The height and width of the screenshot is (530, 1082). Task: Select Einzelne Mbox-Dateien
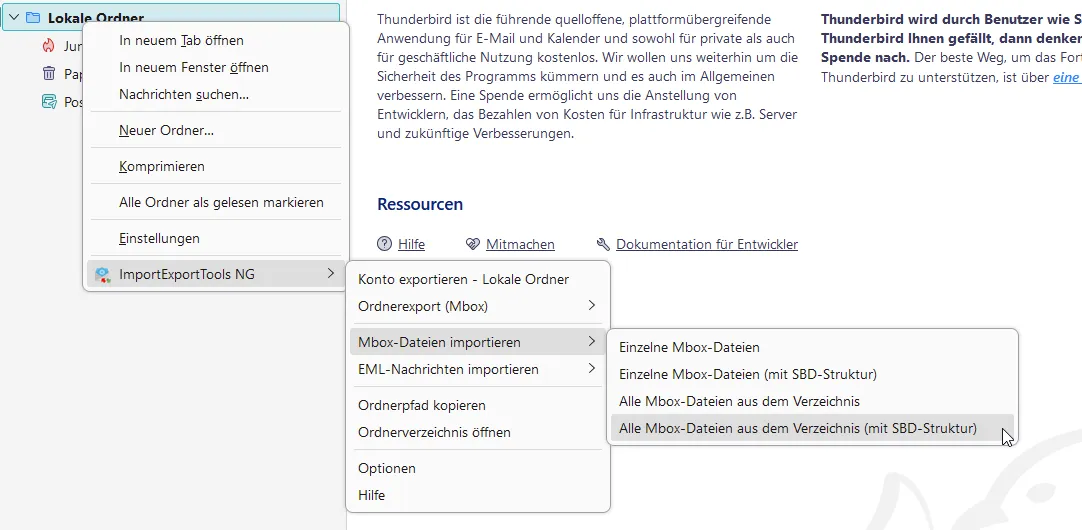point(812,348)
